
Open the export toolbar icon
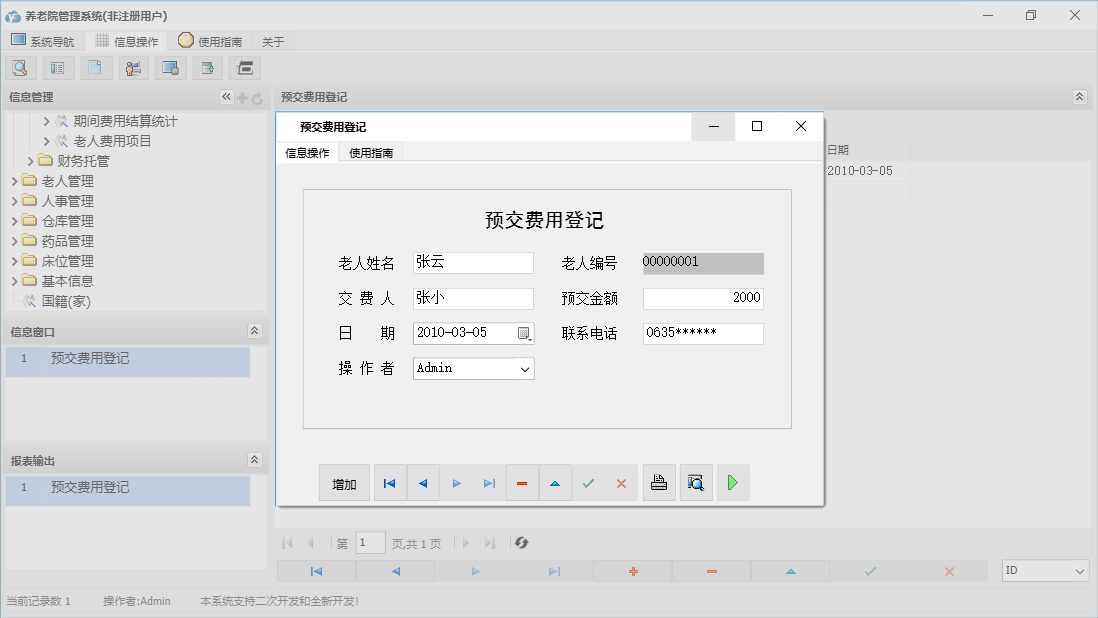point(207,67)
